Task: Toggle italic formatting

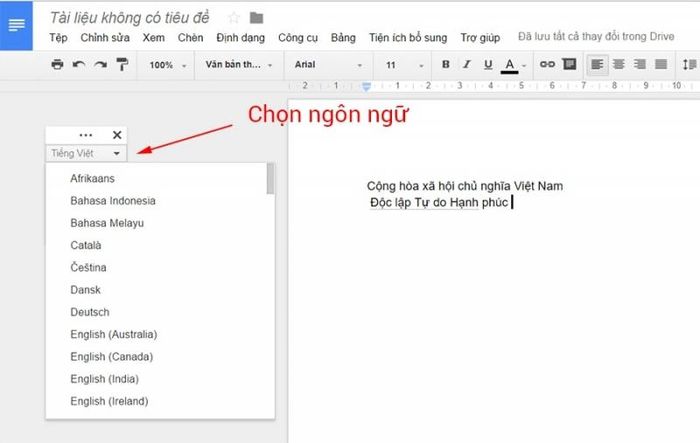Action: [x=467, y=64]
